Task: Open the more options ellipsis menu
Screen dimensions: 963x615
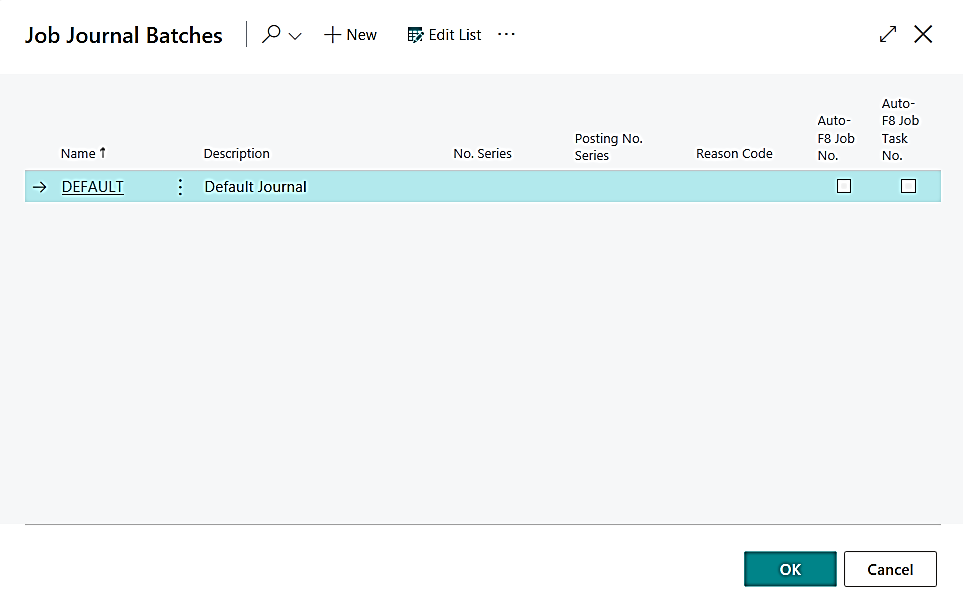Action: click(x=506, y=34)
